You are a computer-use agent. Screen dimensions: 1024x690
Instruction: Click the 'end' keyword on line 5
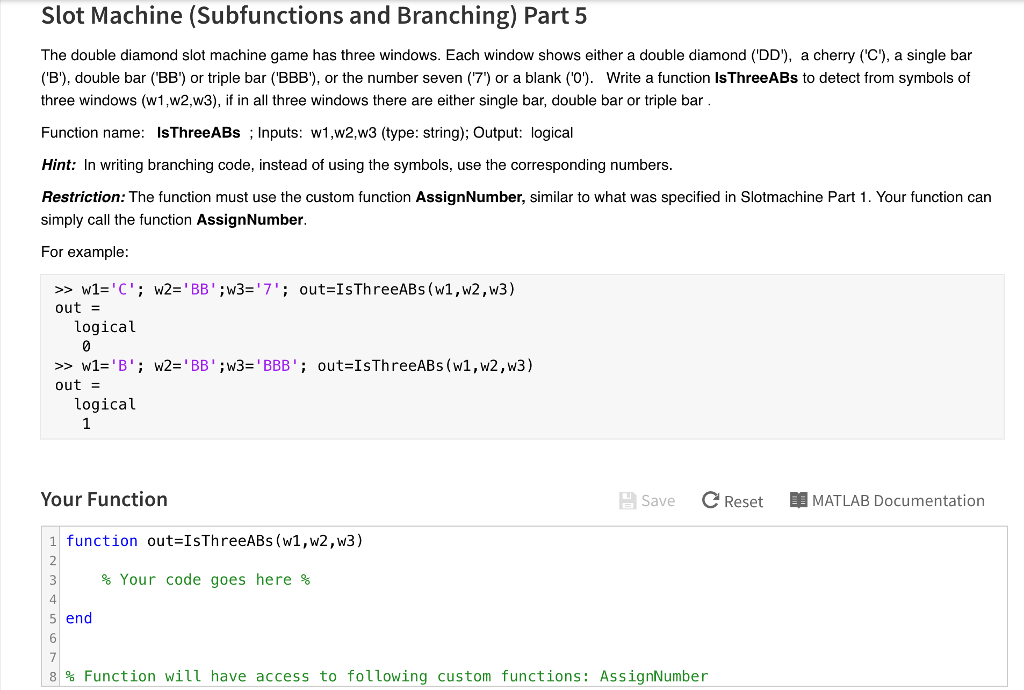[78, 617]
